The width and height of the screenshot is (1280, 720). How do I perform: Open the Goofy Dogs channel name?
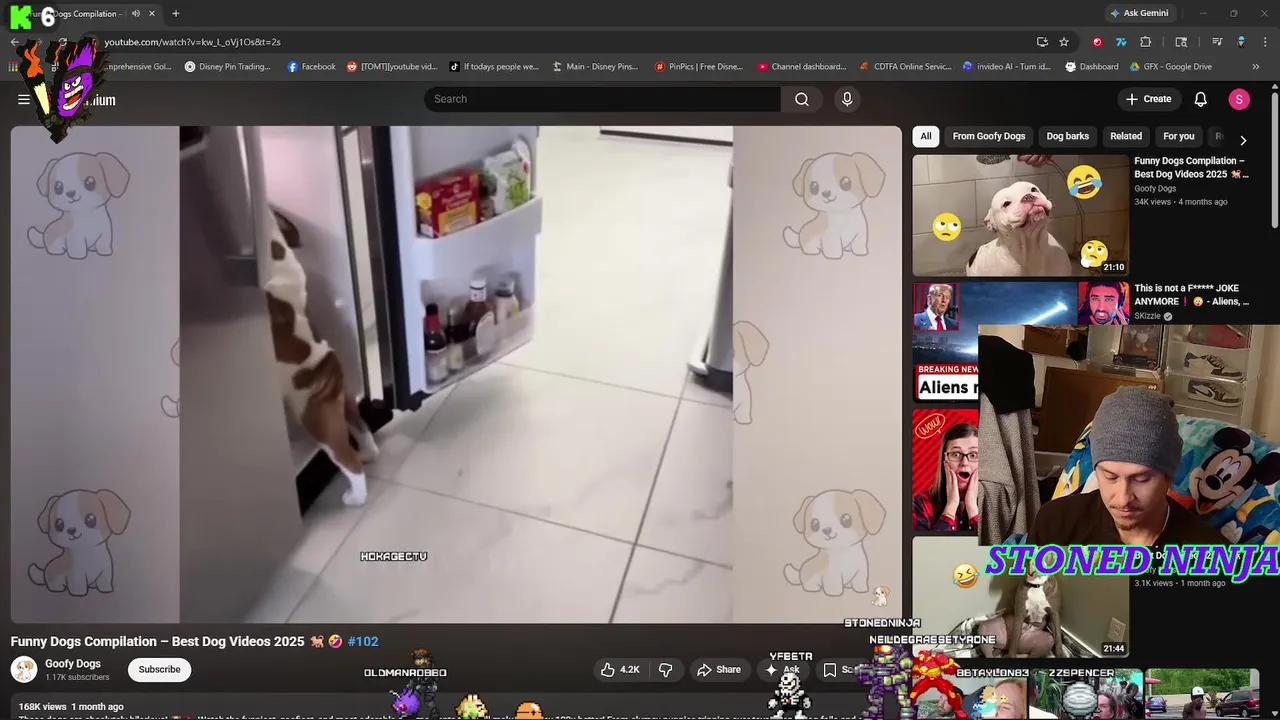(73, 664)
